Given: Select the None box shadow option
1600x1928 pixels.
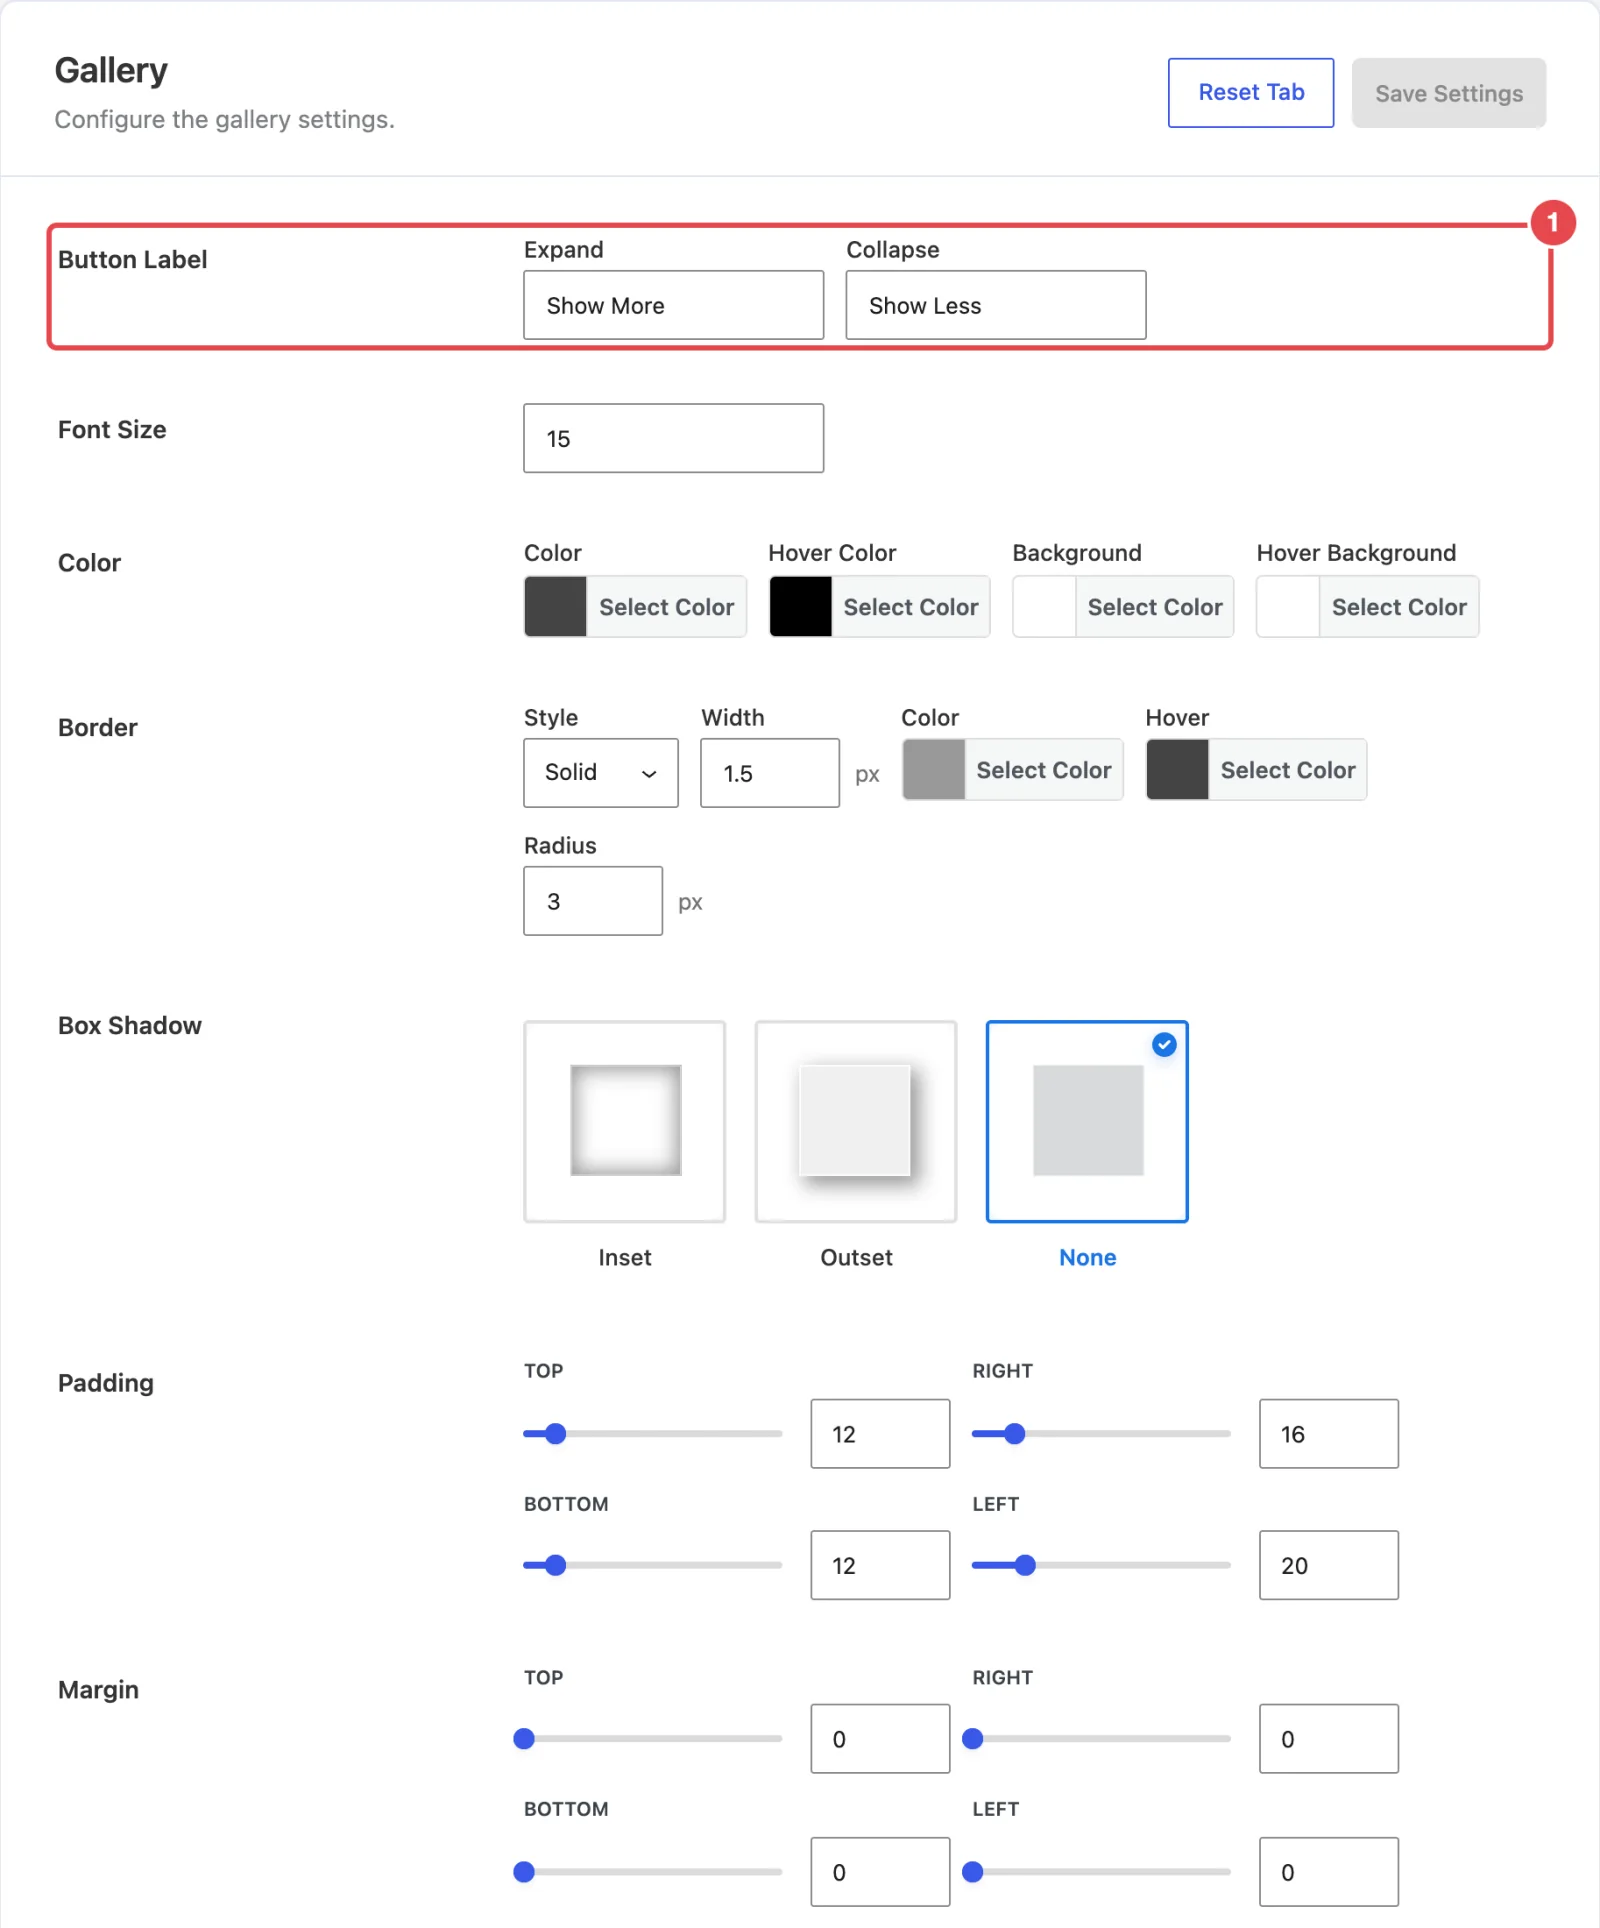Looking at the screenshot, I should [x=1087, y=1121].
